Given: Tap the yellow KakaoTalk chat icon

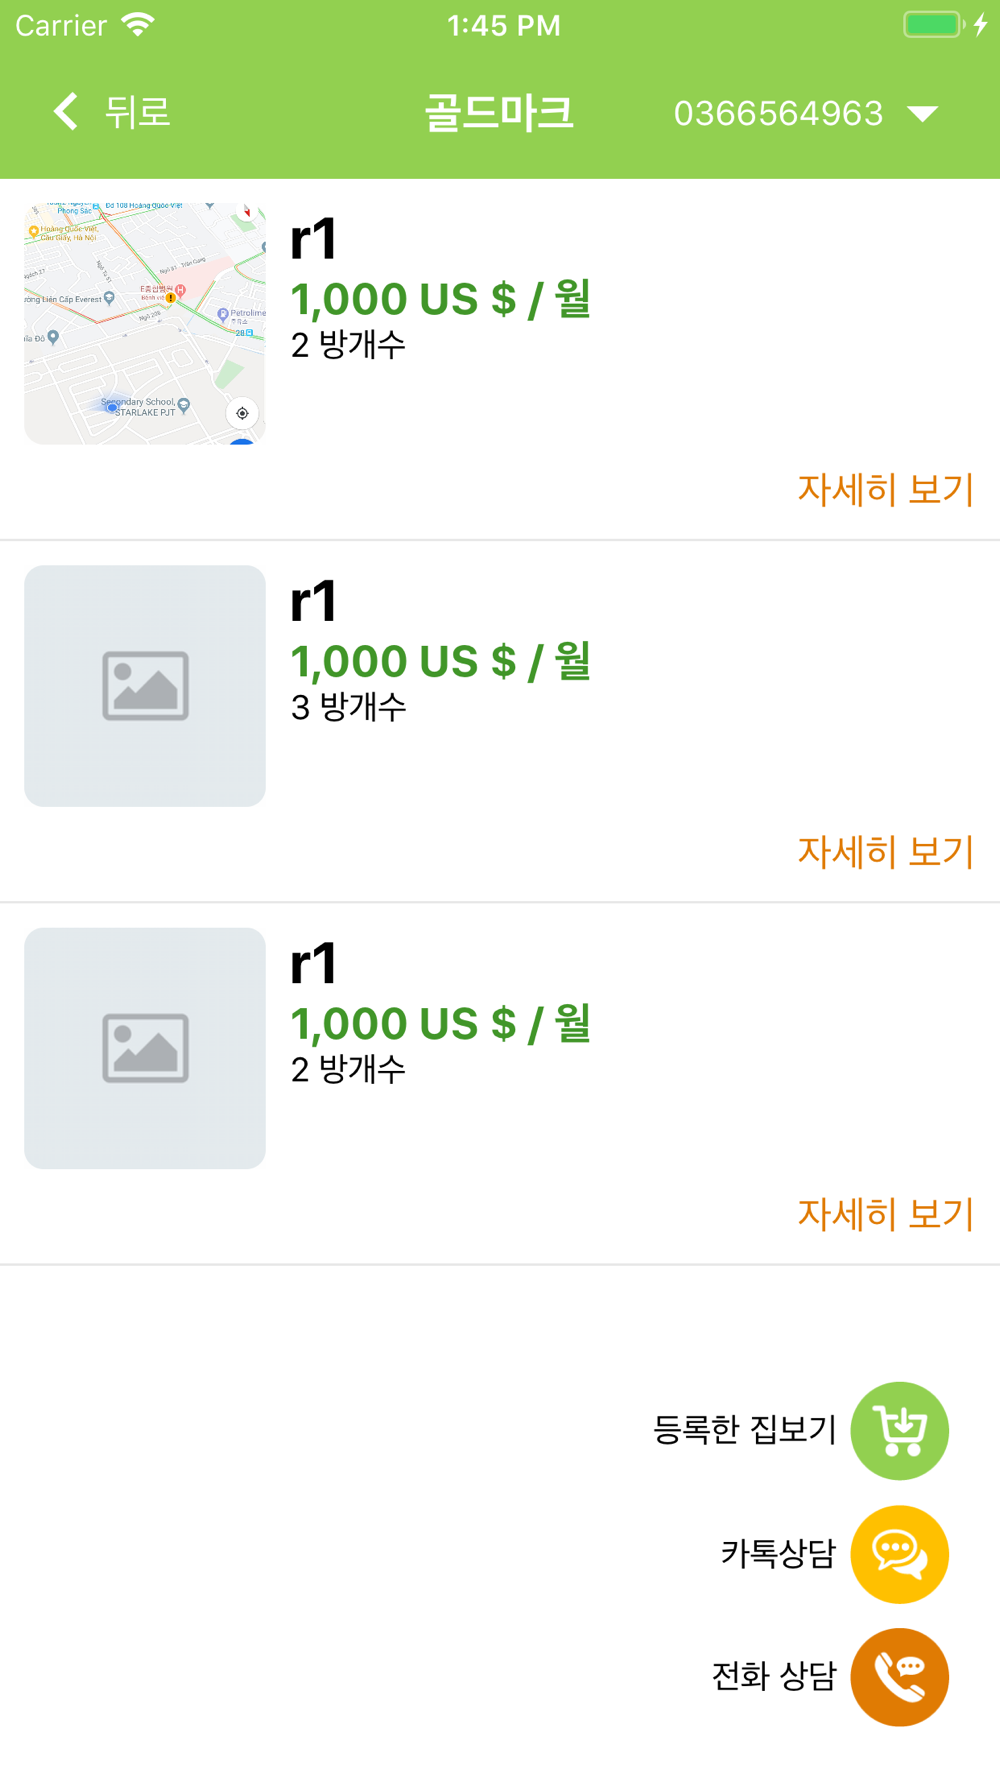Looking at the screenshot, I should (899, 1554).
